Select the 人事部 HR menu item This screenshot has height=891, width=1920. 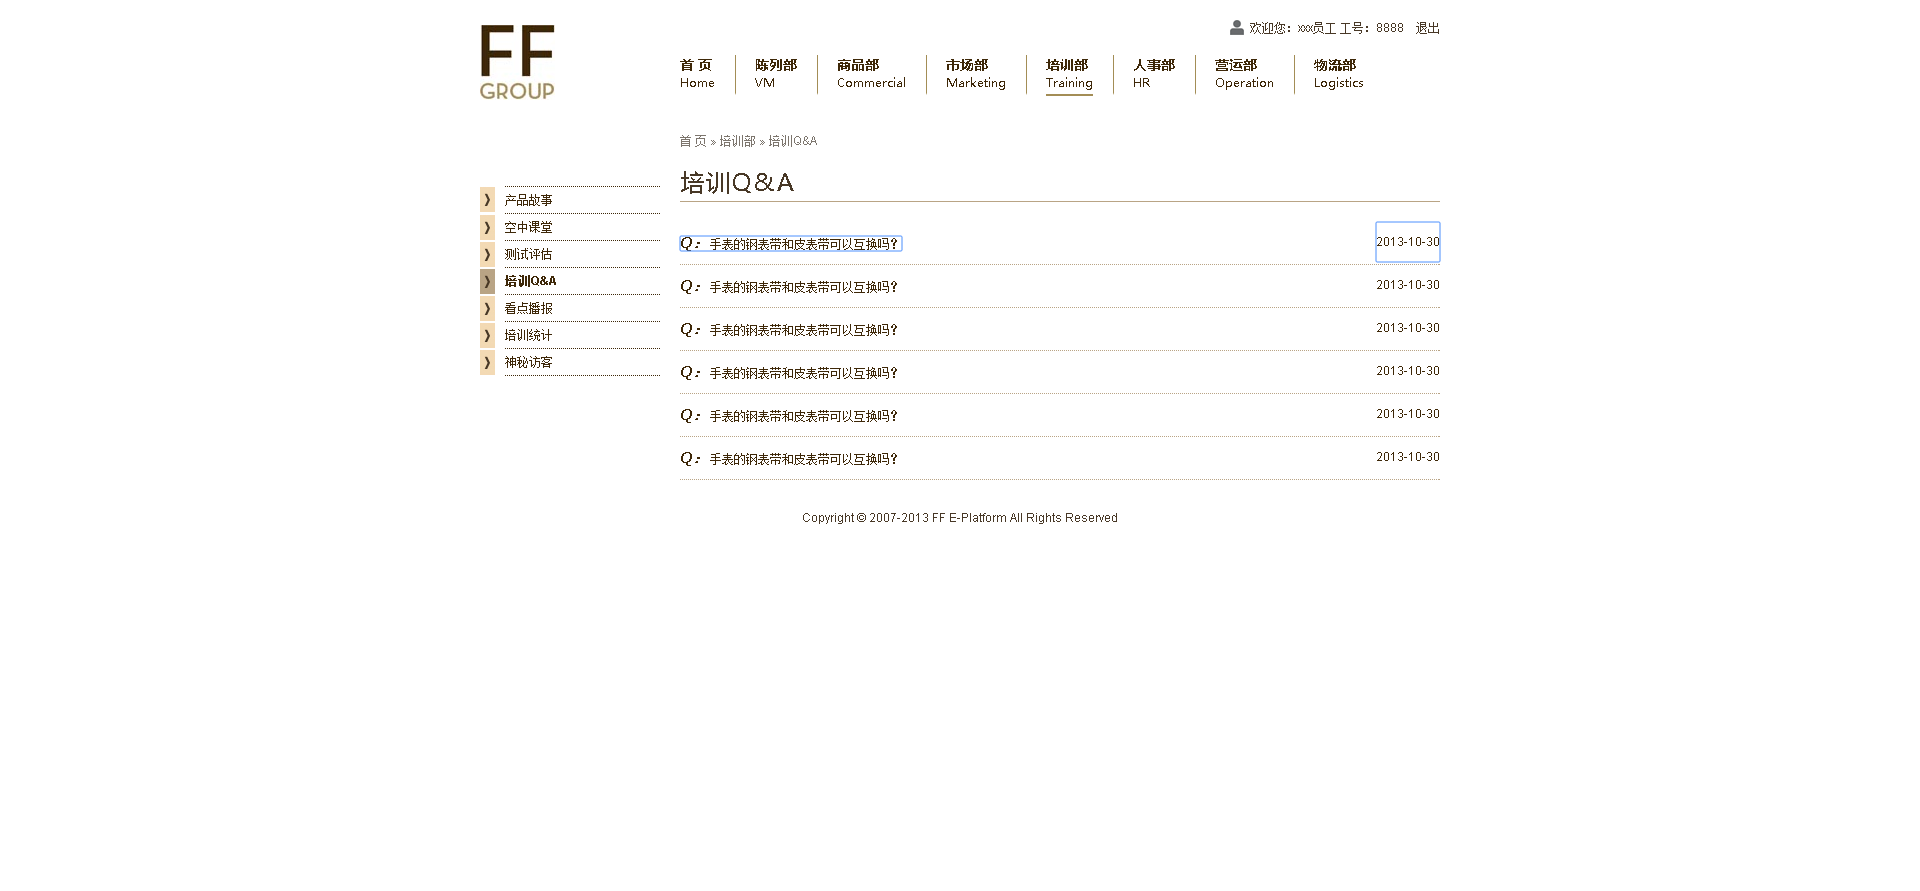click(1153, 74)
